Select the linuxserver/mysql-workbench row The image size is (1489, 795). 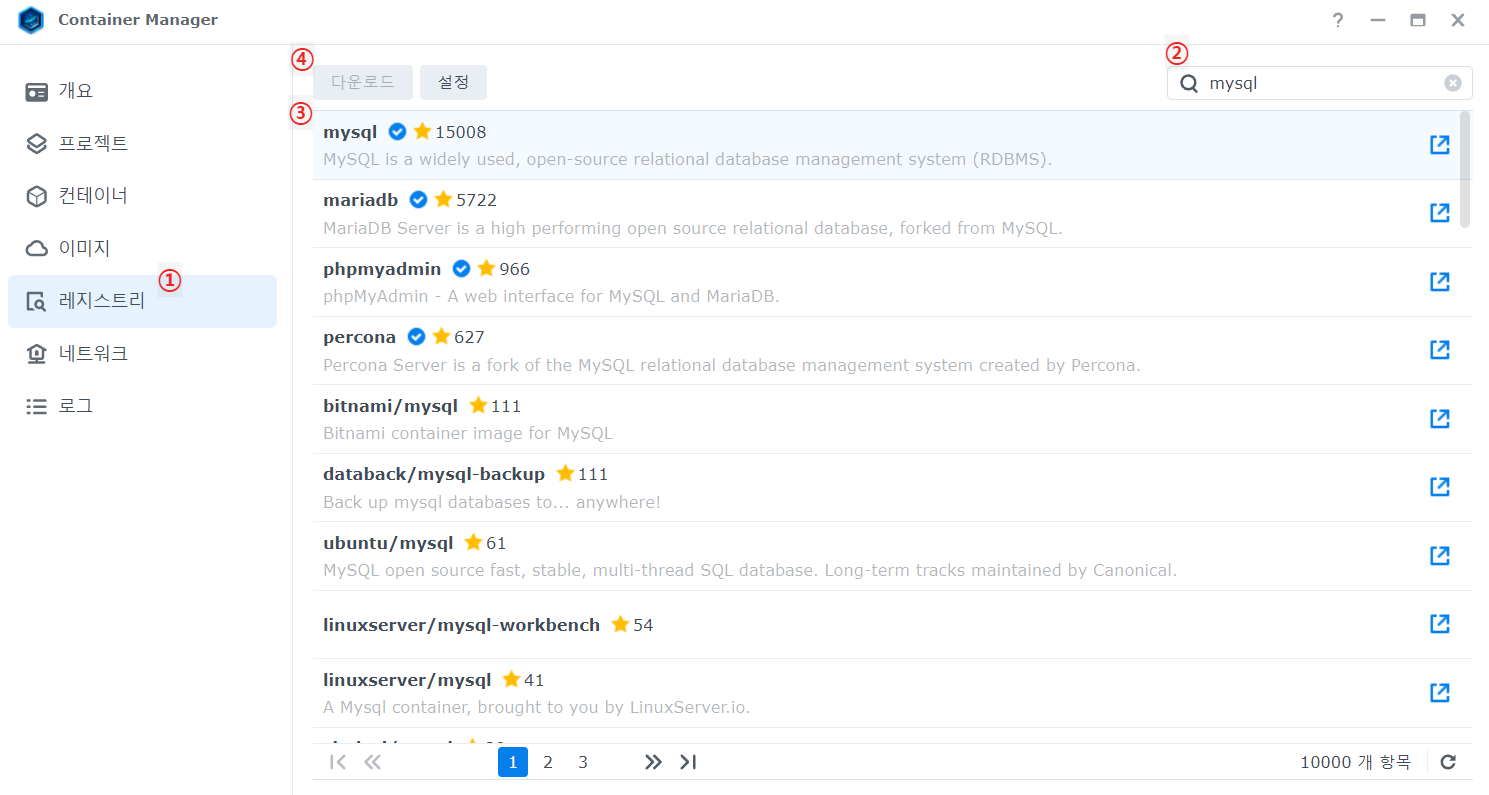(x=892, y=625)
